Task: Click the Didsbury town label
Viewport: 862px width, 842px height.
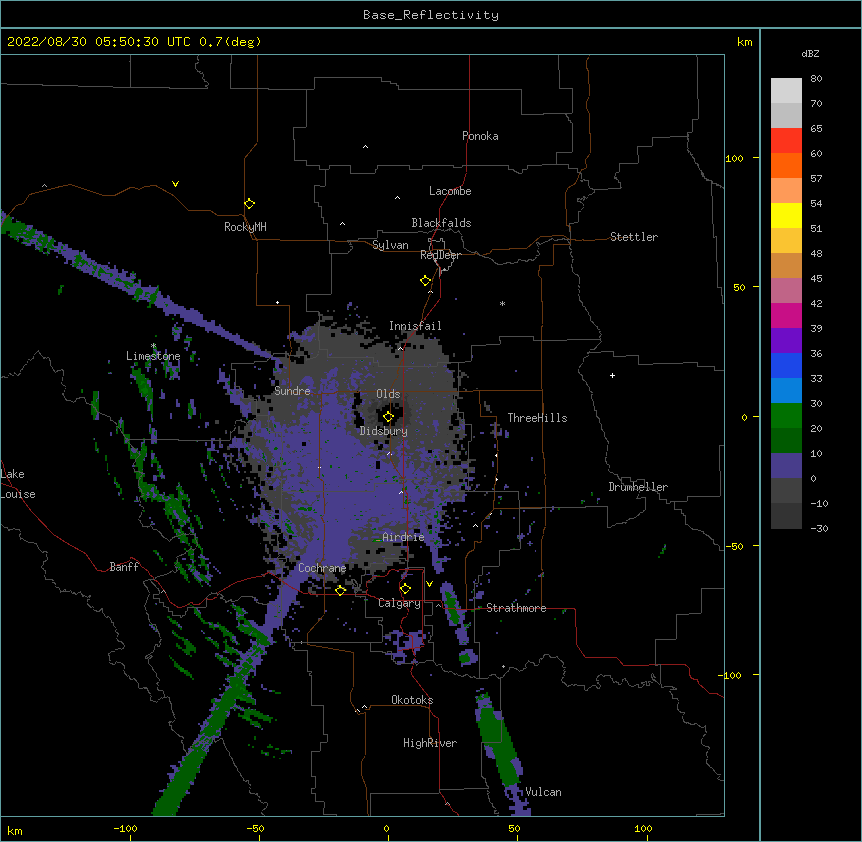Action: pos(383,431)
